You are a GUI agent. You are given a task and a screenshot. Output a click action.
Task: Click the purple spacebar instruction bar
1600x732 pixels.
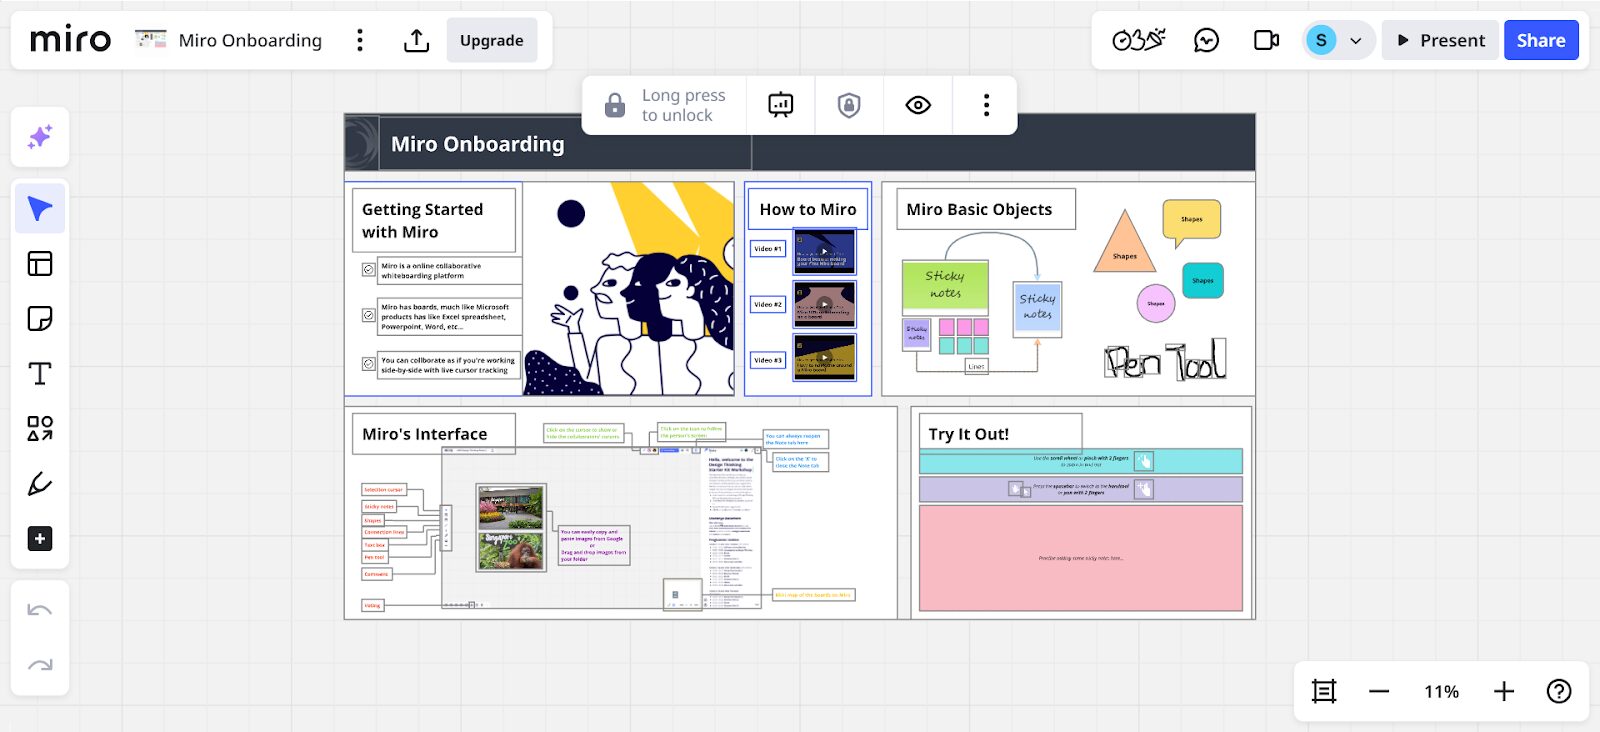tap(1081, 489)
